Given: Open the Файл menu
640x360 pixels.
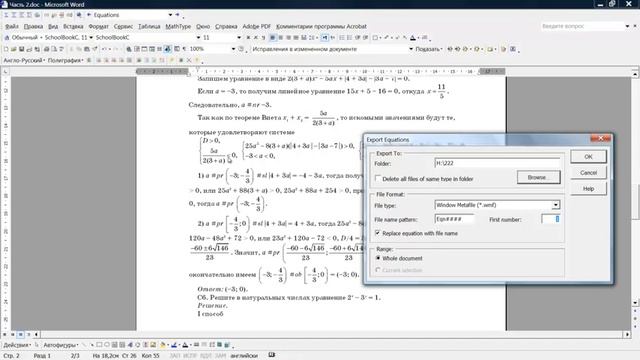Looking at the screenshot, I should [x=11, y=26].
